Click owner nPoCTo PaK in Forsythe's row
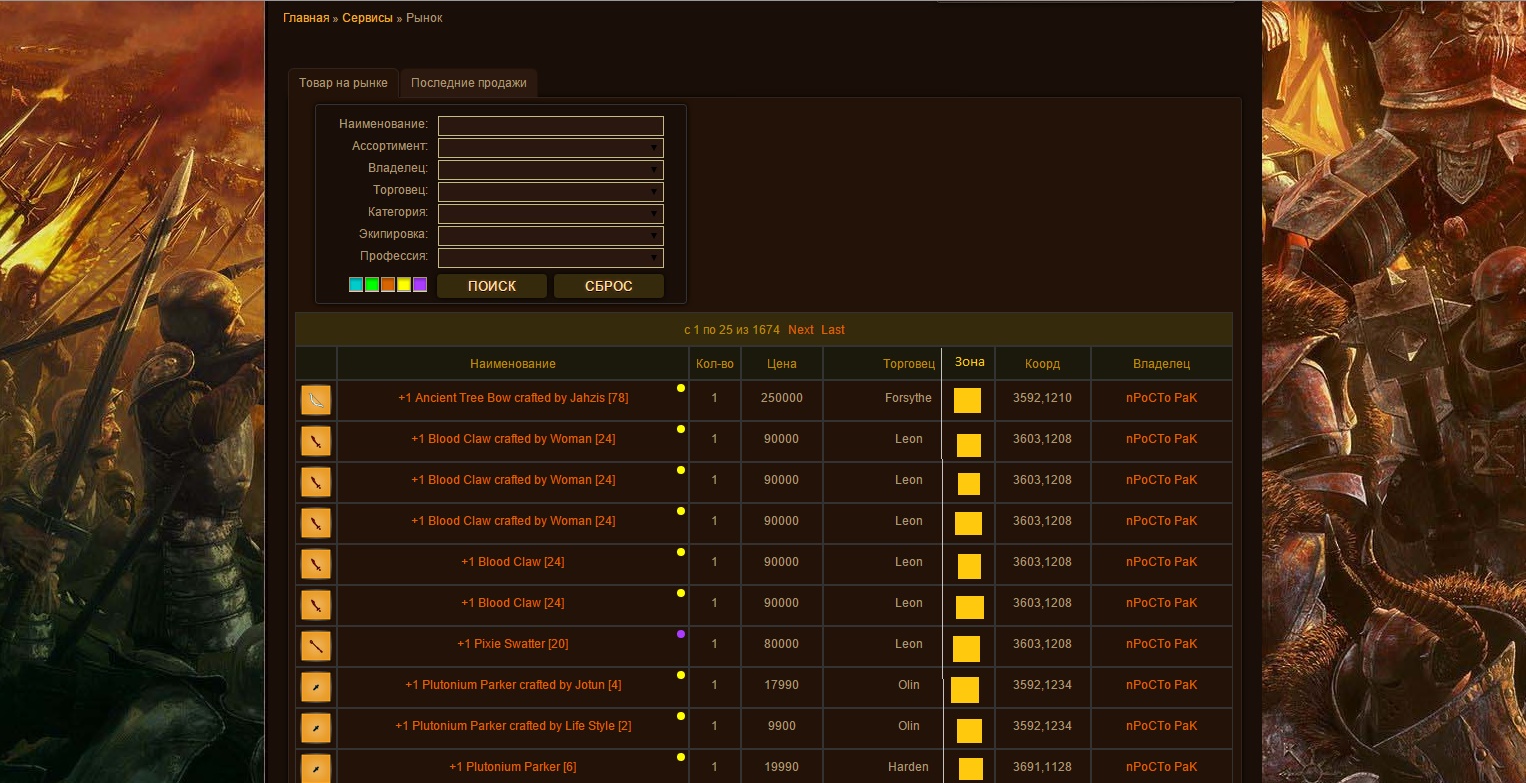Screen dimensions: 1526x783 pos(1161,398)
